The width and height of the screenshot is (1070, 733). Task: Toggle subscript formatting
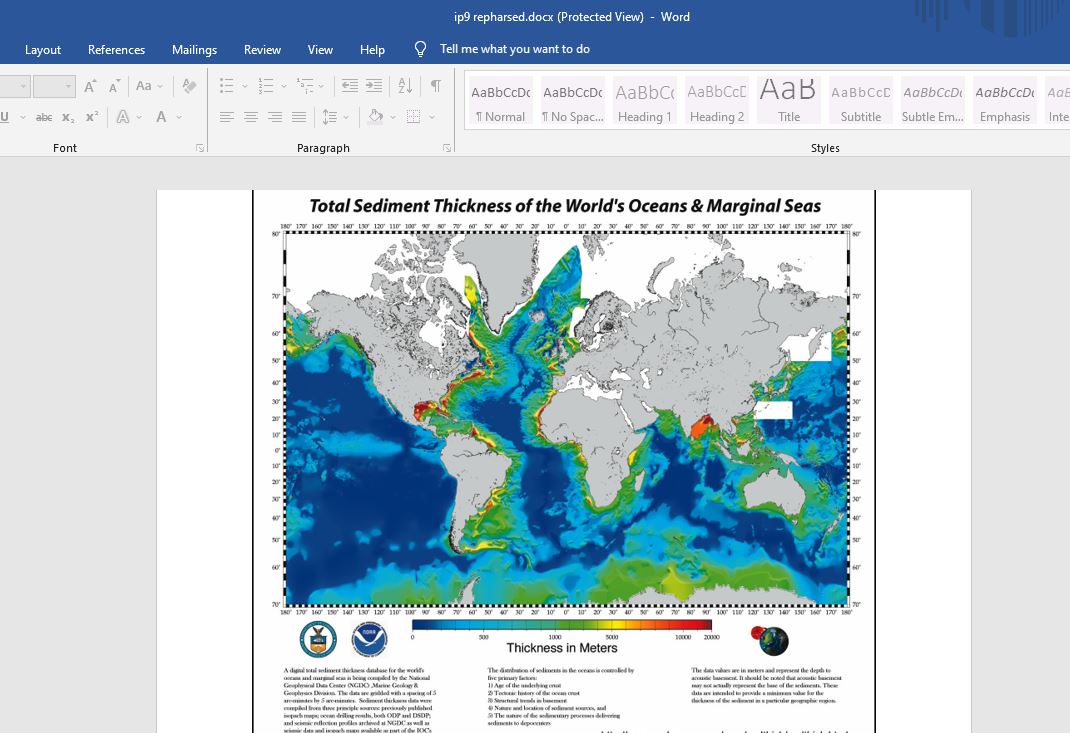(x=68, y=117)
